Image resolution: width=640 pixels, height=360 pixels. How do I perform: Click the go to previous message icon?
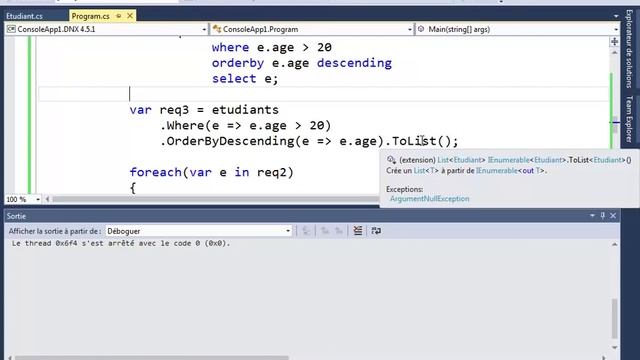tap(325, 231)
